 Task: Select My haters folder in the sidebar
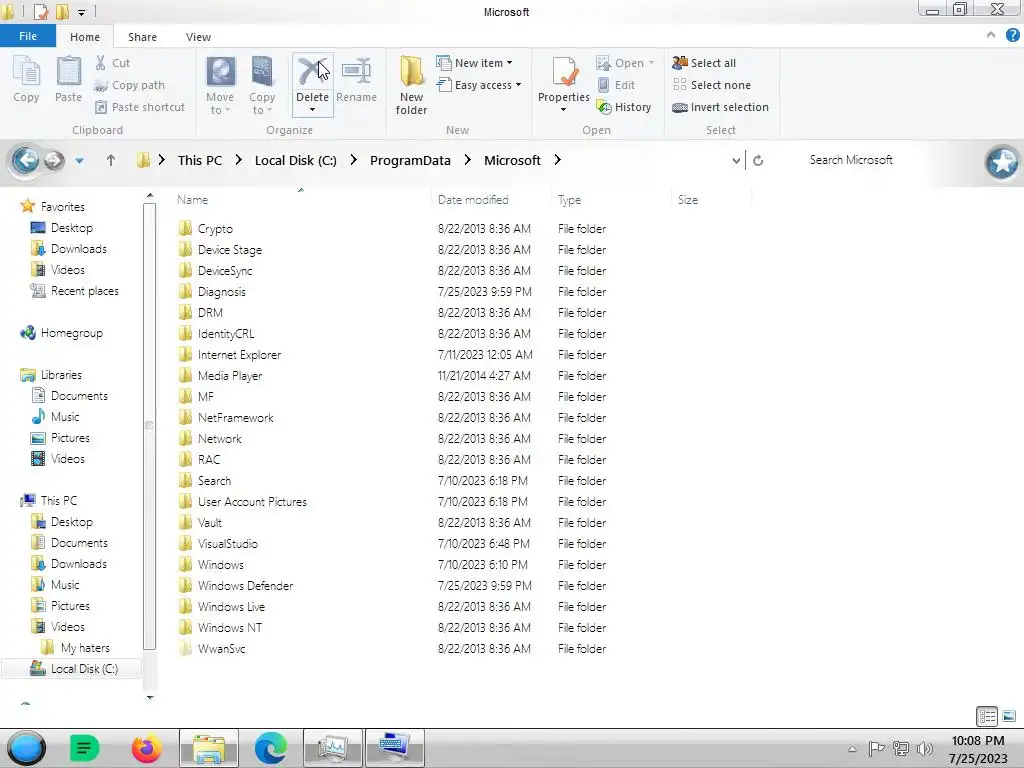74,648
